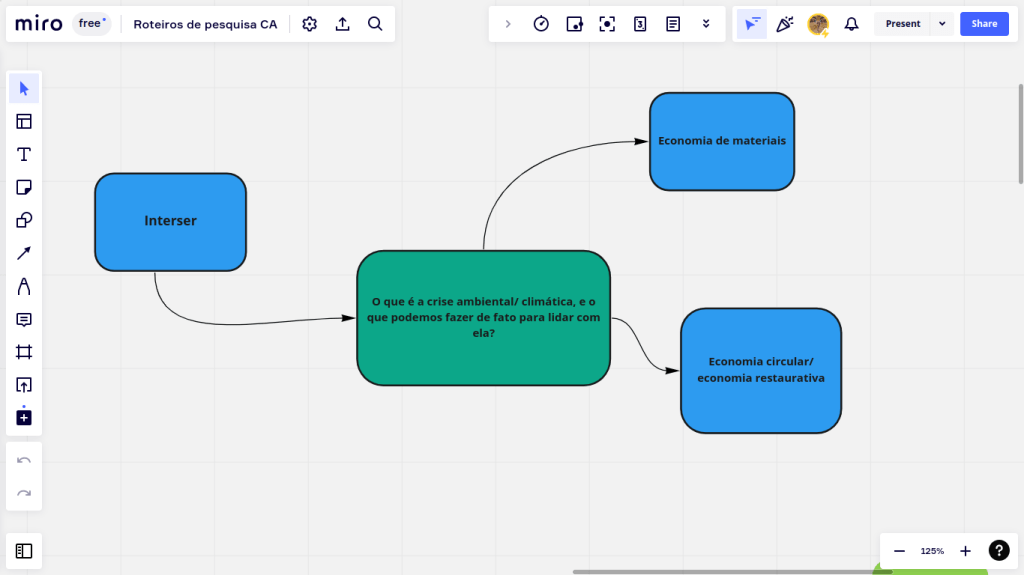Select the Frame tool
The image size is (1024, 575).
click(x=24, y=352)
